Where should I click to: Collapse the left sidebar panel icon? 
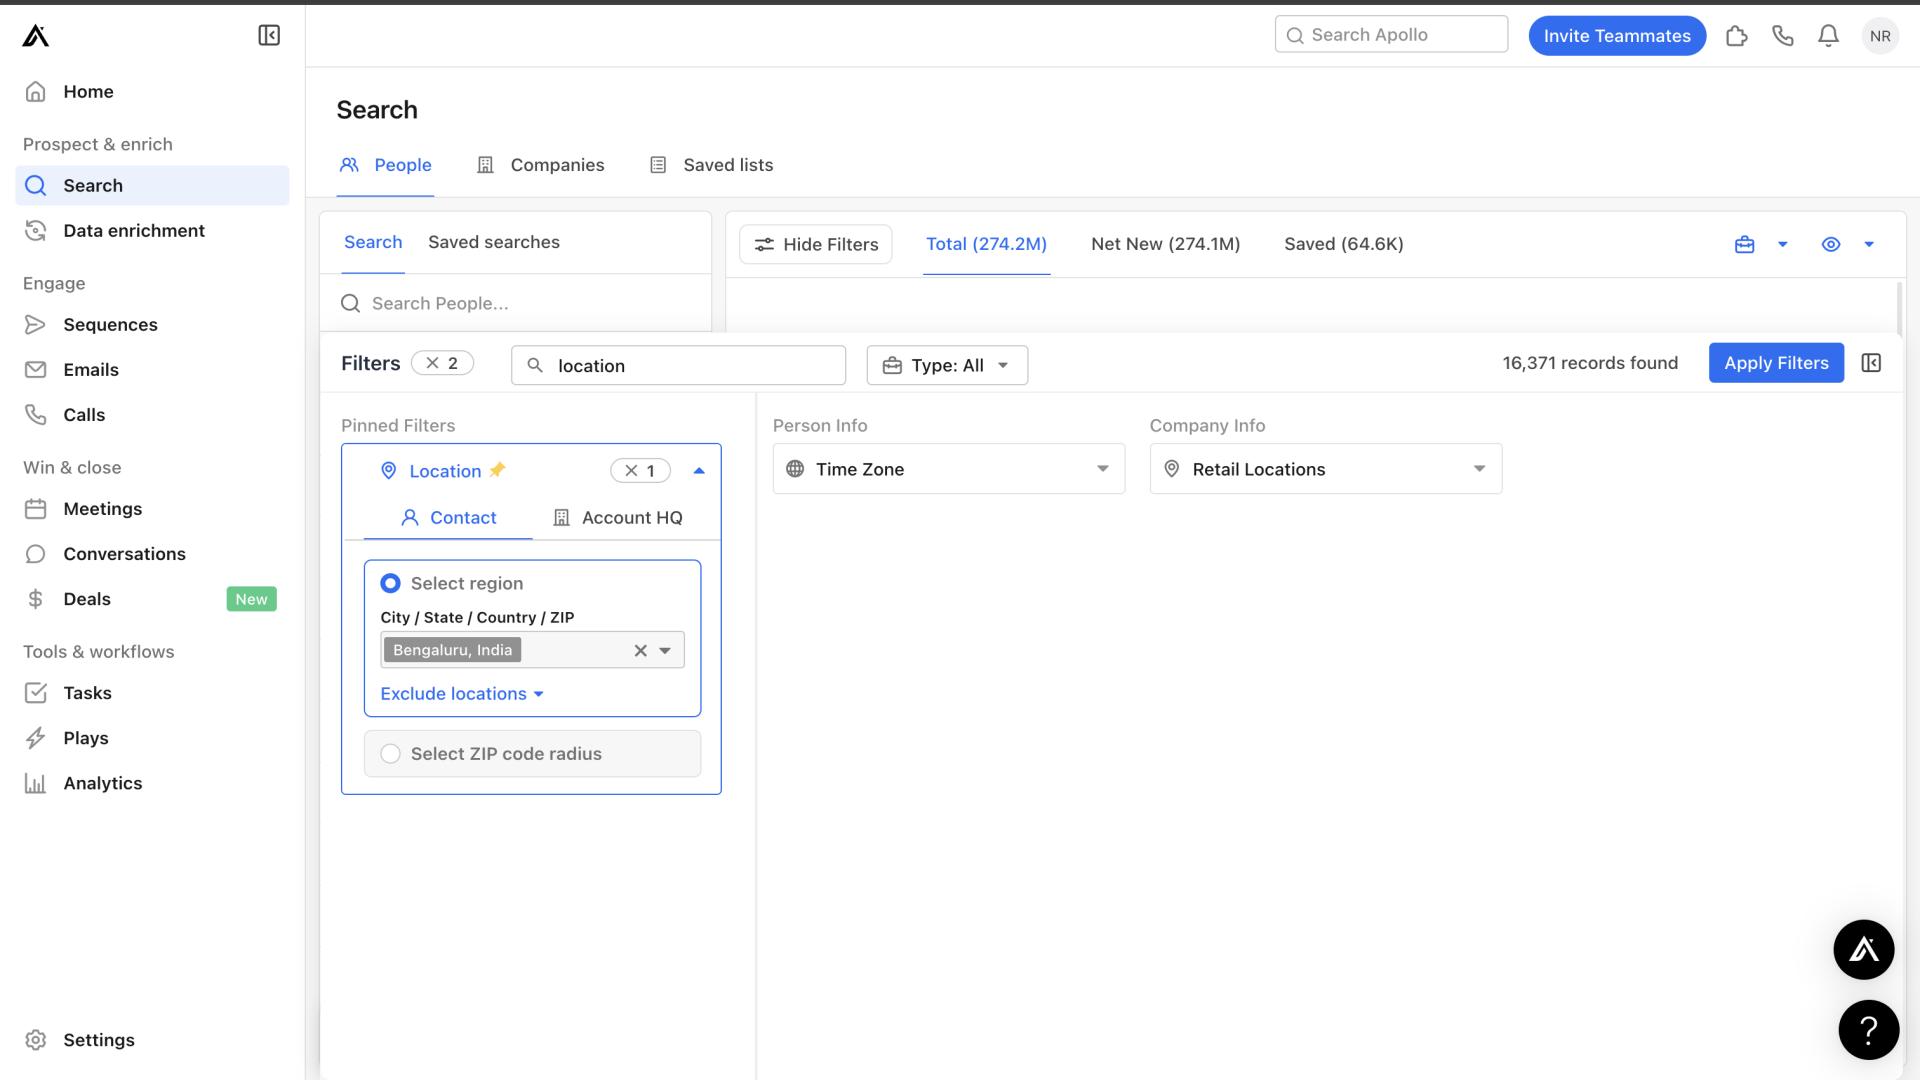[x=269, y=36]
